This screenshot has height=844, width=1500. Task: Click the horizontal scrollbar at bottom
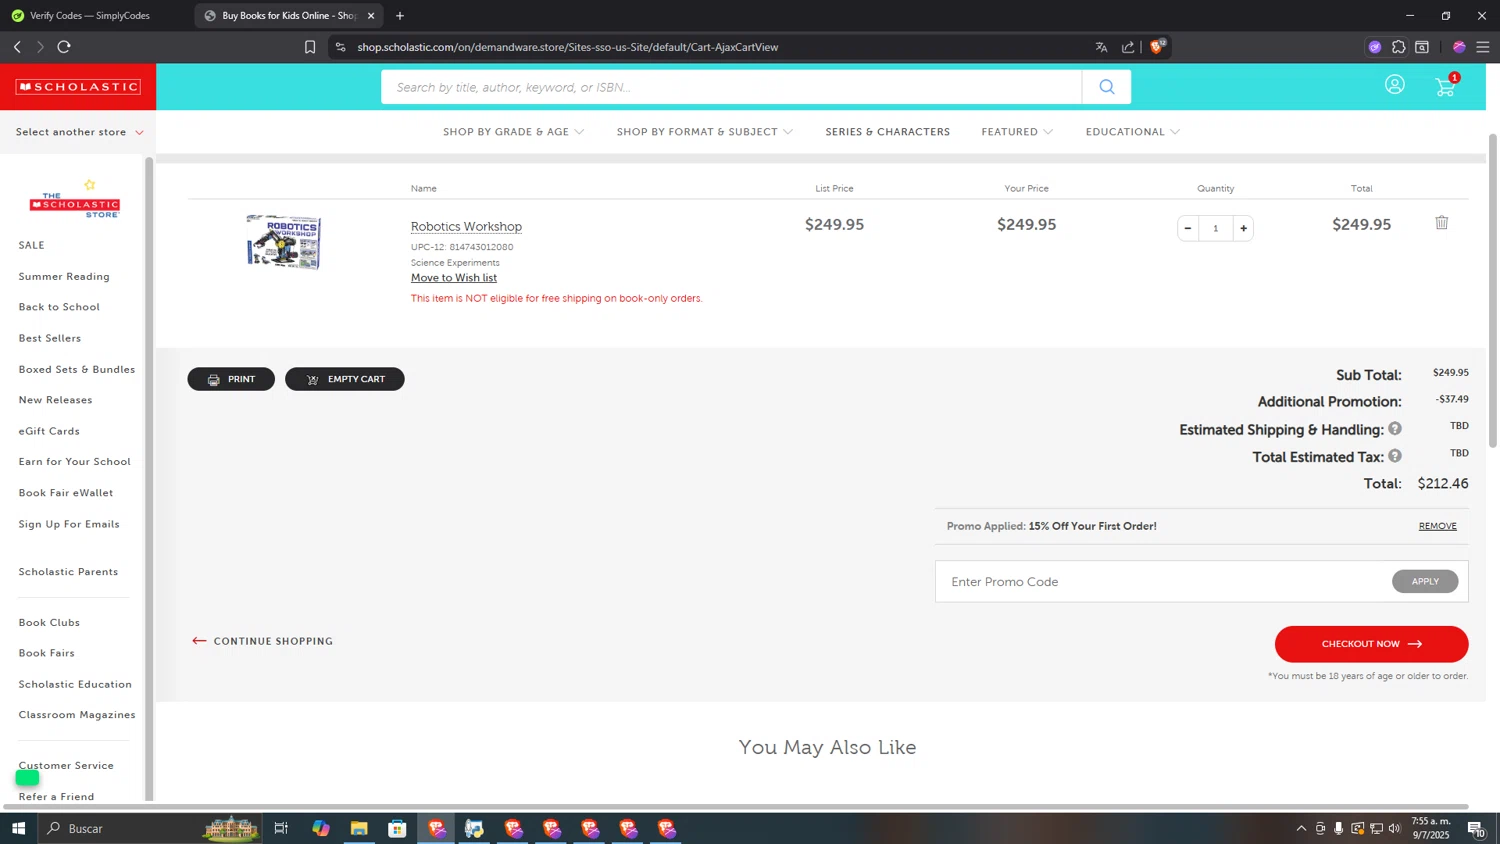click(x=735, y=806)
